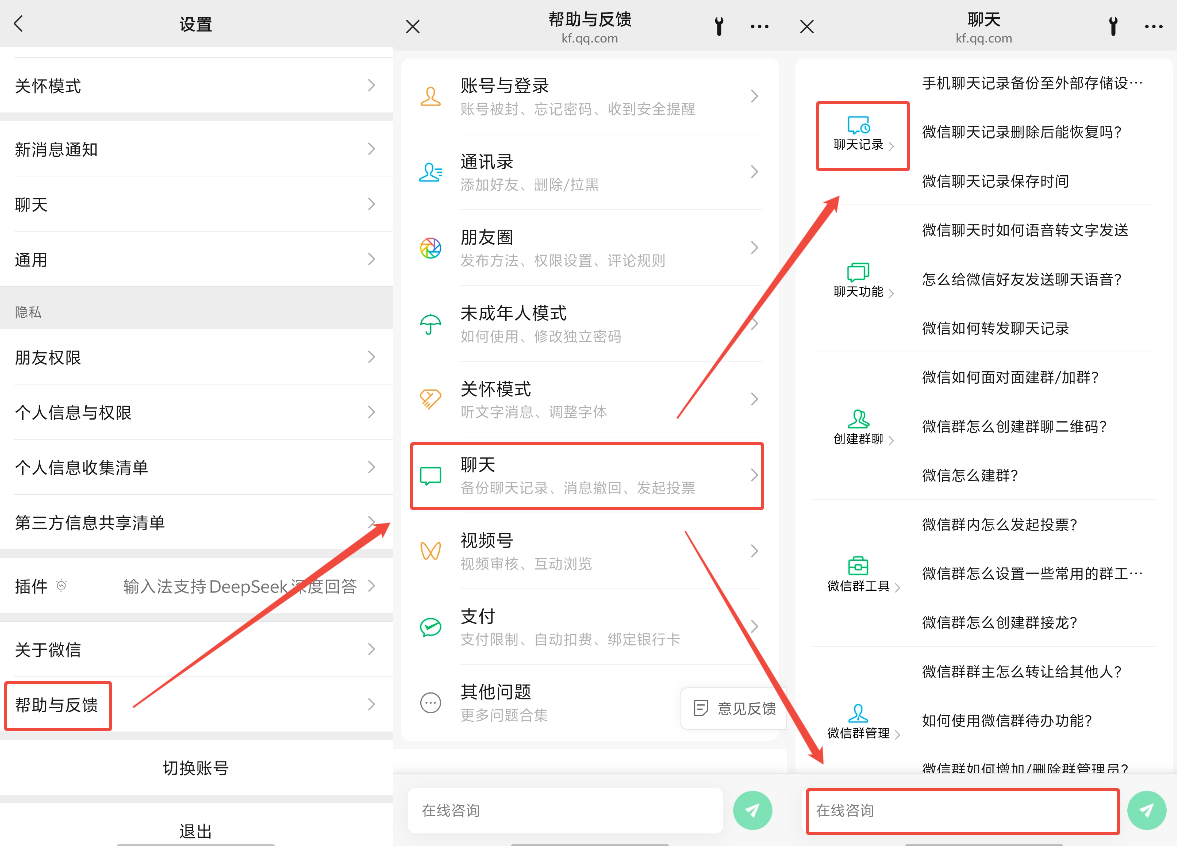Open 微信群怎么创建群接龙？ question

[1000, 622]
